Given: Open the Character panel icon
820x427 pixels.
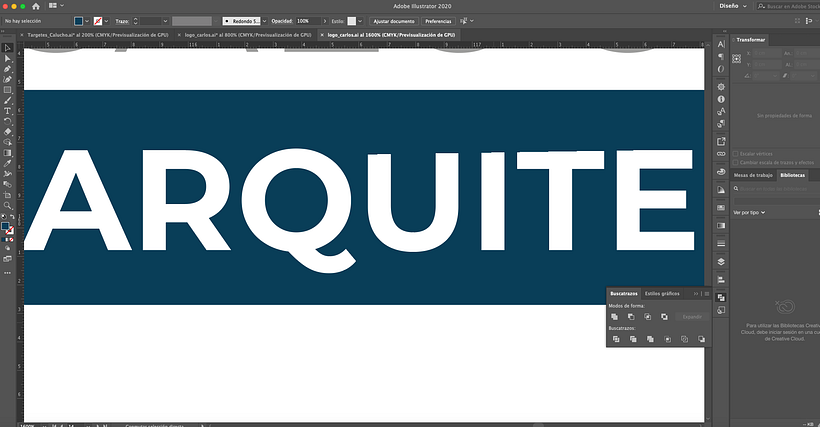Looking at the screenshot, I should pyautogui.click(x=721, y=44).
